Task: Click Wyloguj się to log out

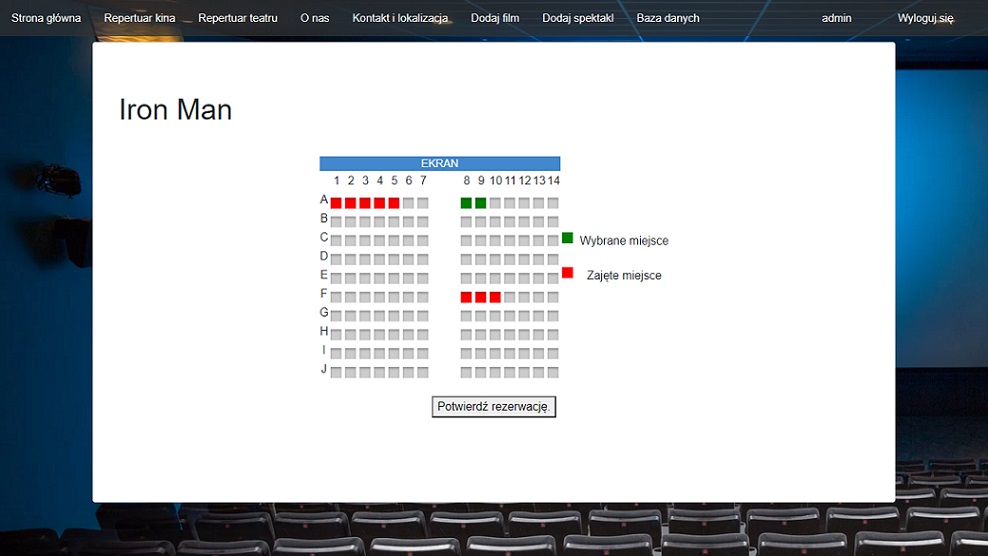Action: (926, 18)
